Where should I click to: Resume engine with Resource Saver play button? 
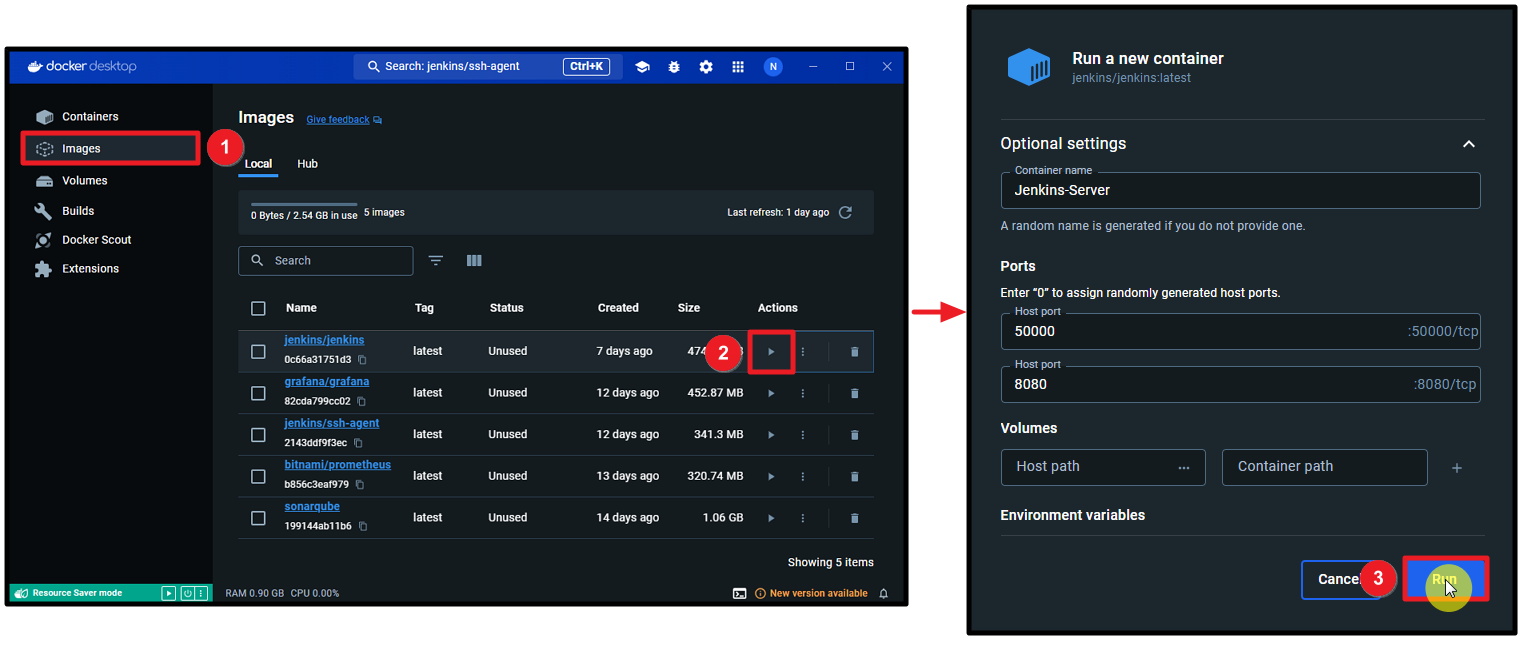coord(169,594)
